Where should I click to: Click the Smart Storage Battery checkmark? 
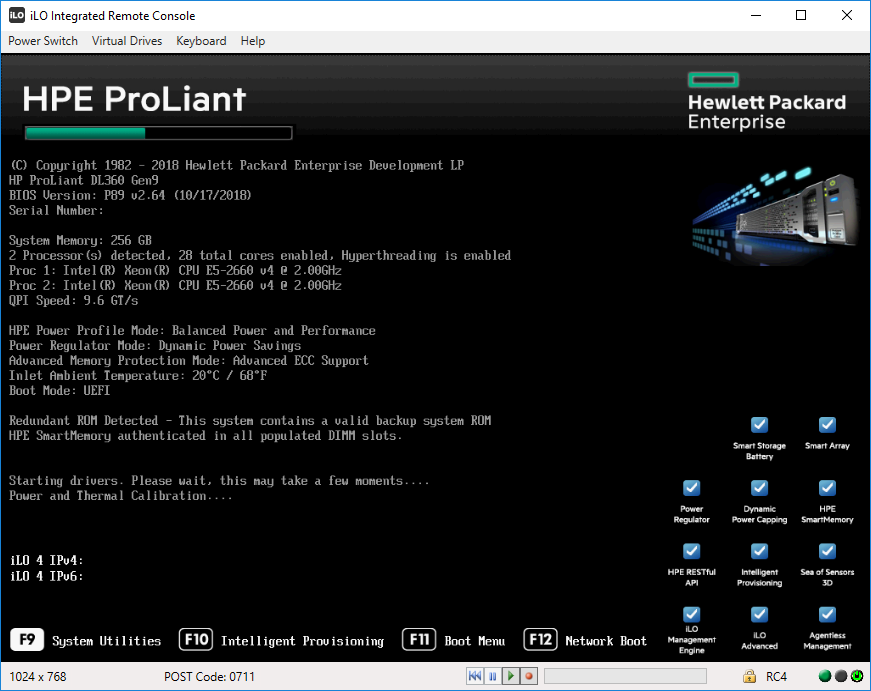(x=759, y=425)
